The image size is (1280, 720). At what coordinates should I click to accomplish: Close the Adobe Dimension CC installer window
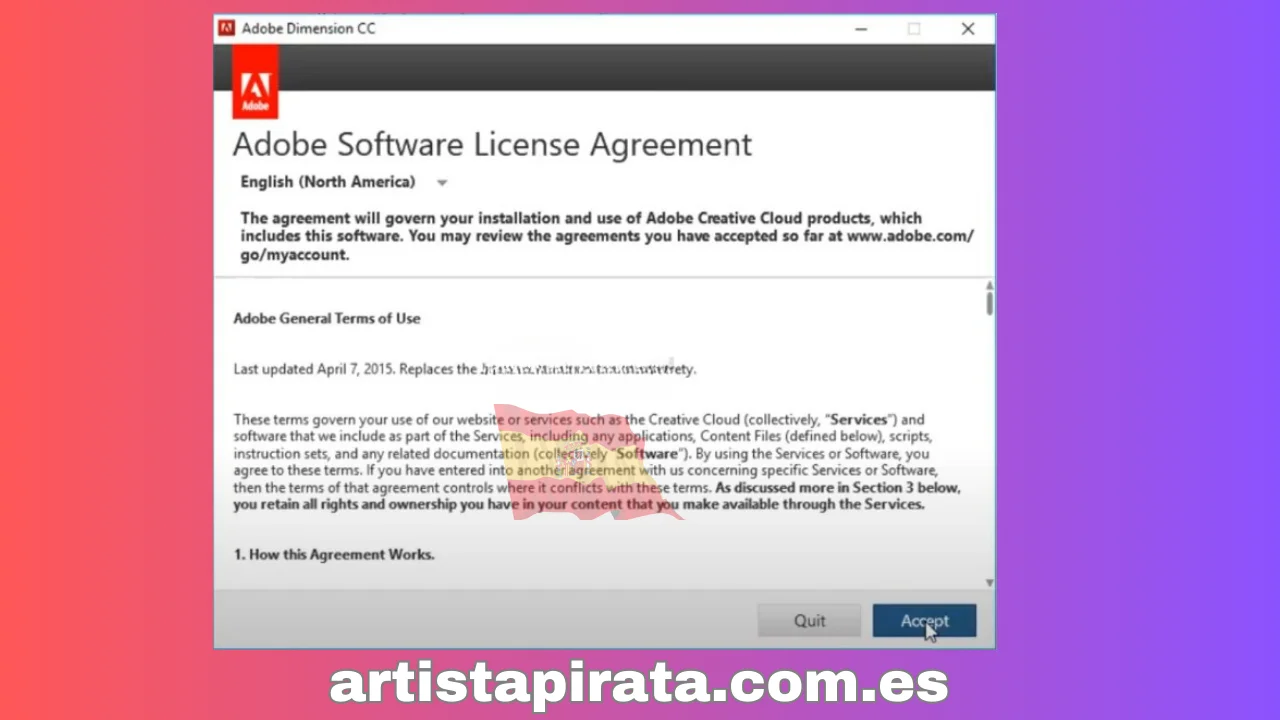click(968, 29)
